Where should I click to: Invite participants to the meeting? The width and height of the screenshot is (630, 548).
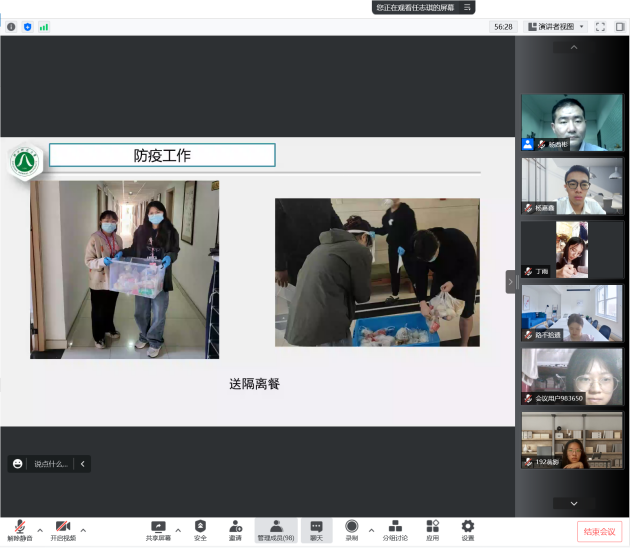coord(235,530)
